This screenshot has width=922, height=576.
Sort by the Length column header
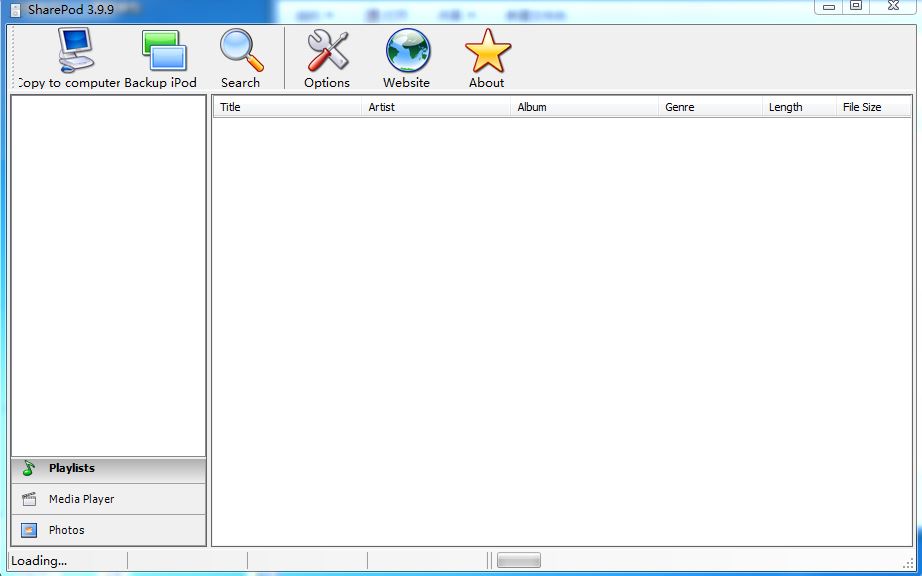[x=799, y=107]
